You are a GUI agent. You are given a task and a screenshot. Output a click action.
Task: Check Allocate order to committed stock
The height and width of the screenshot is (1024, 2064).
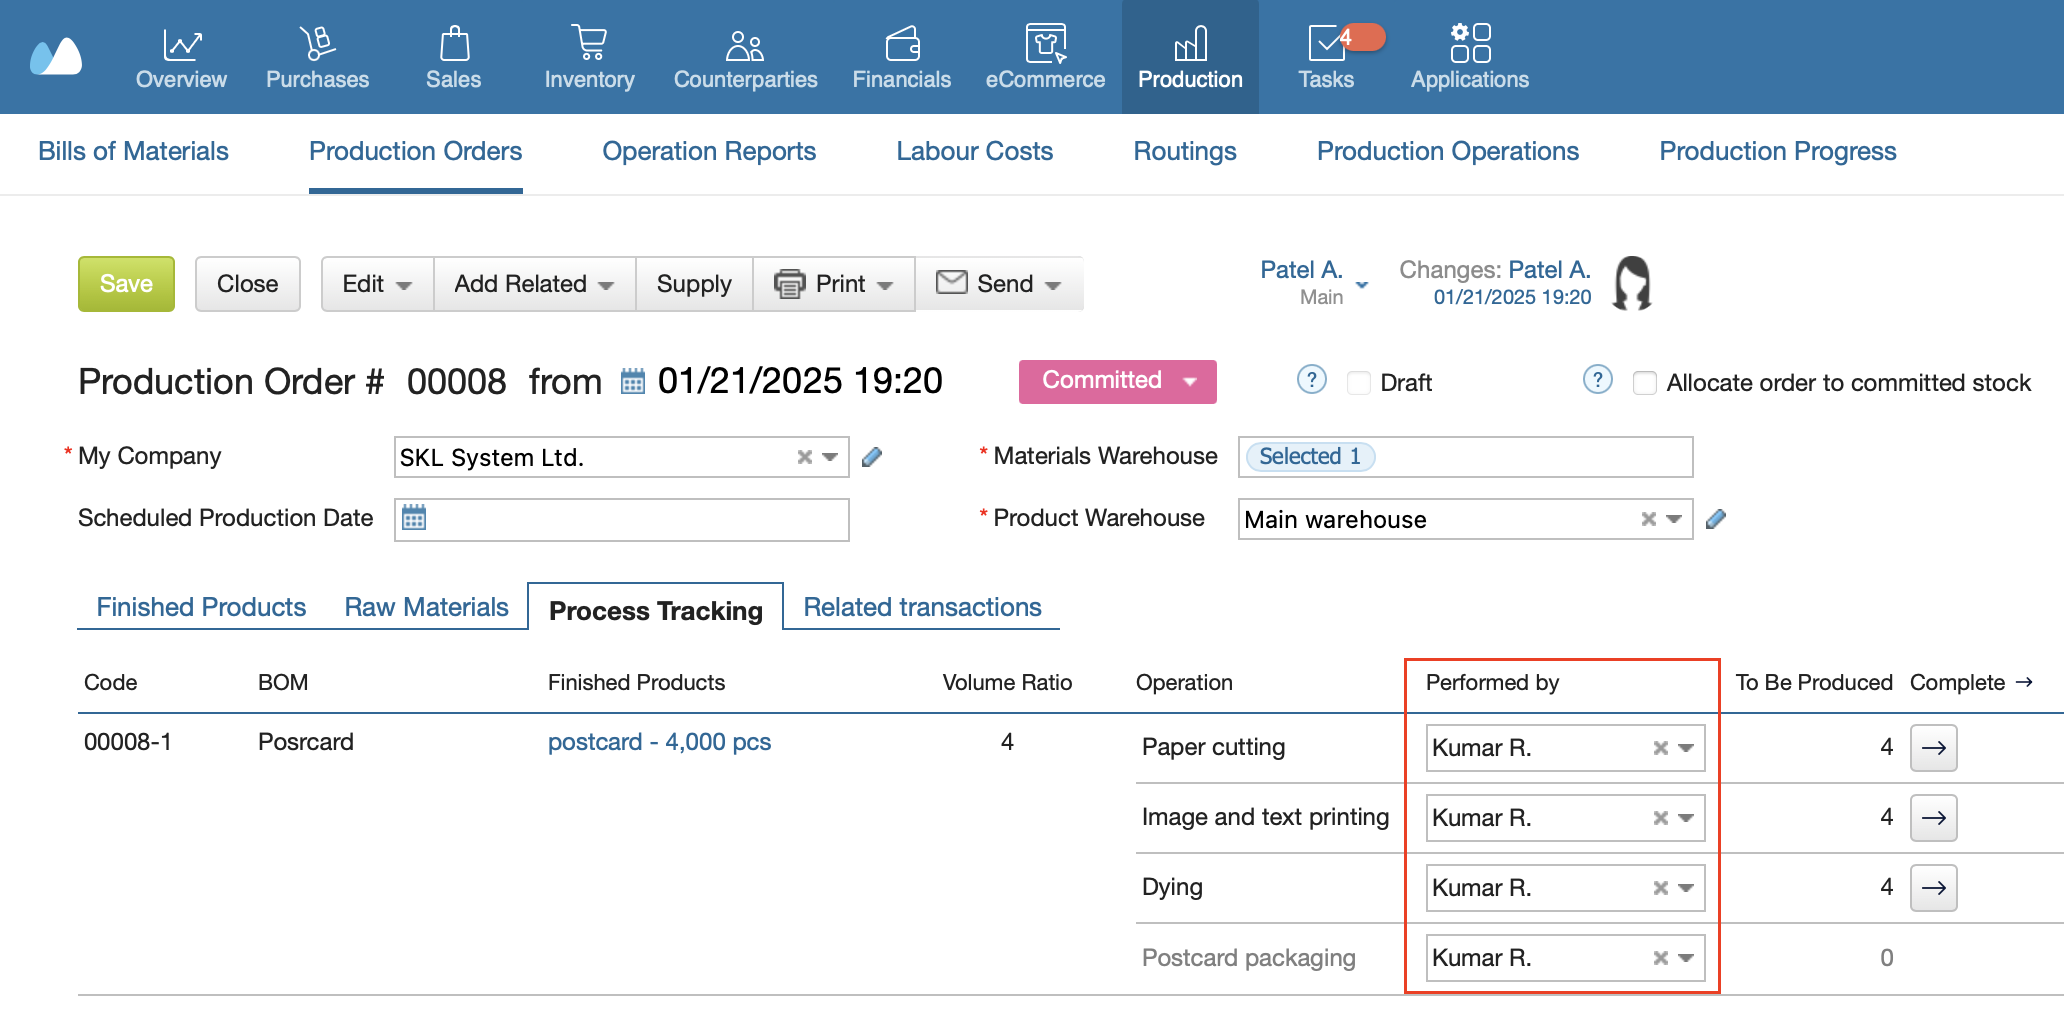pos(1645,383)
